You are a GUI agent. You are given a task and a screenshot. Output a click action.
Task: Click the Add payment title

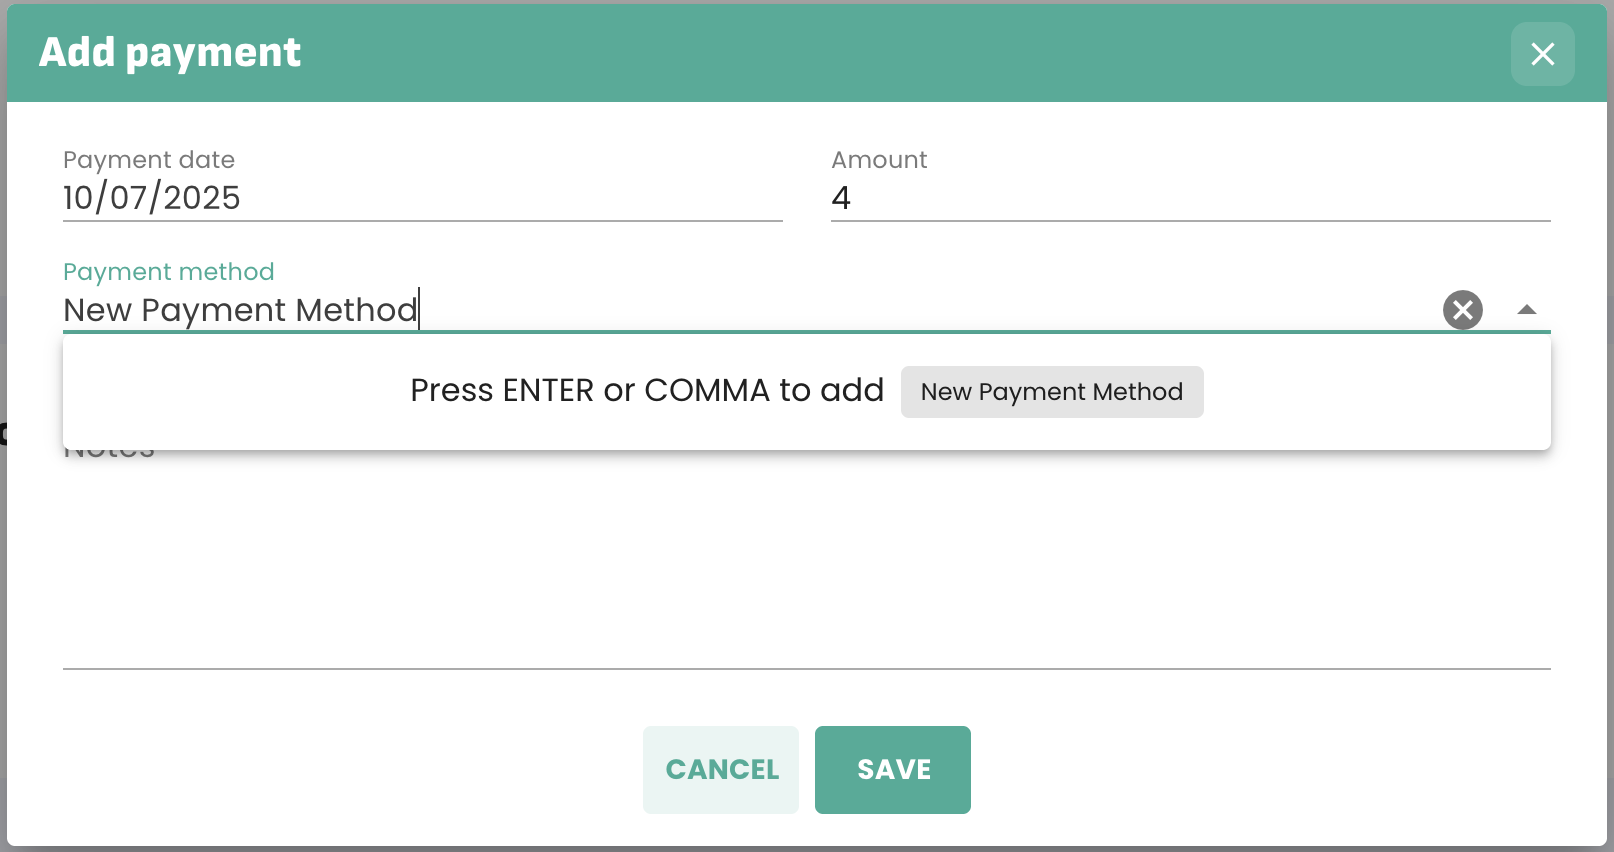pyautogui.click(x=170, y=53)
